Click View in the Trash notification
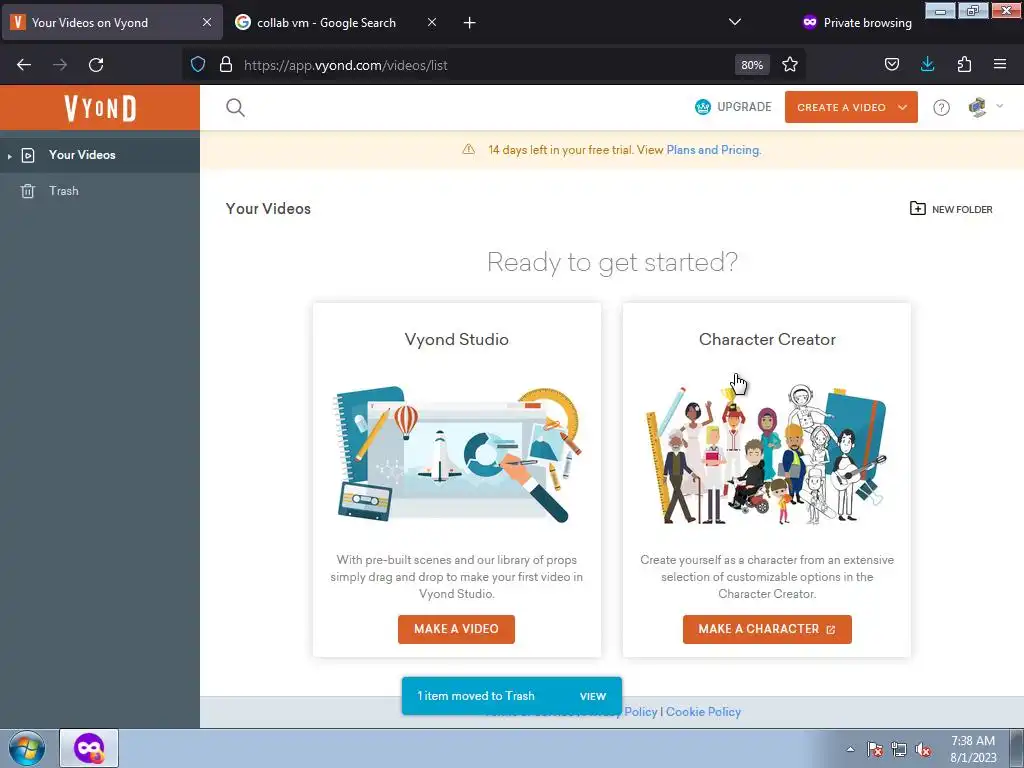This screenshot has width=1024, height=768. 593,696
